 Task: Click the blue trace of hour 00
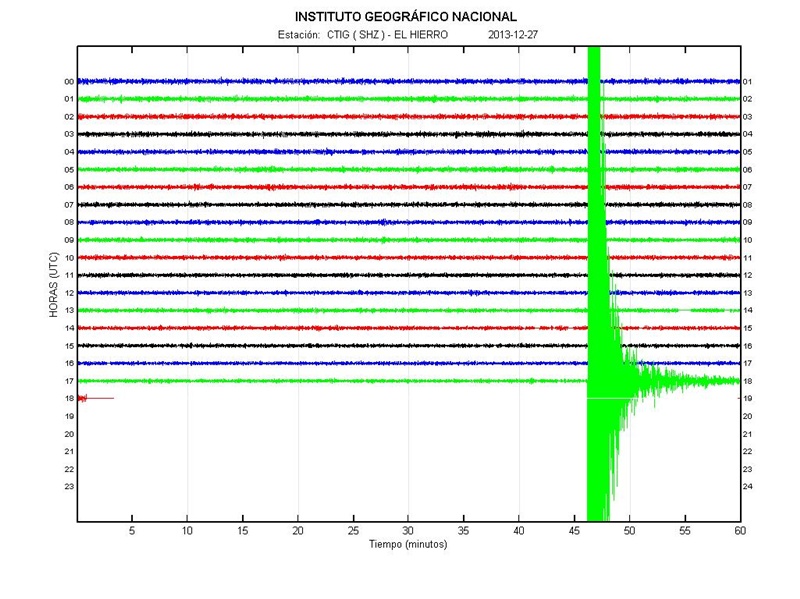pos(300,81)
